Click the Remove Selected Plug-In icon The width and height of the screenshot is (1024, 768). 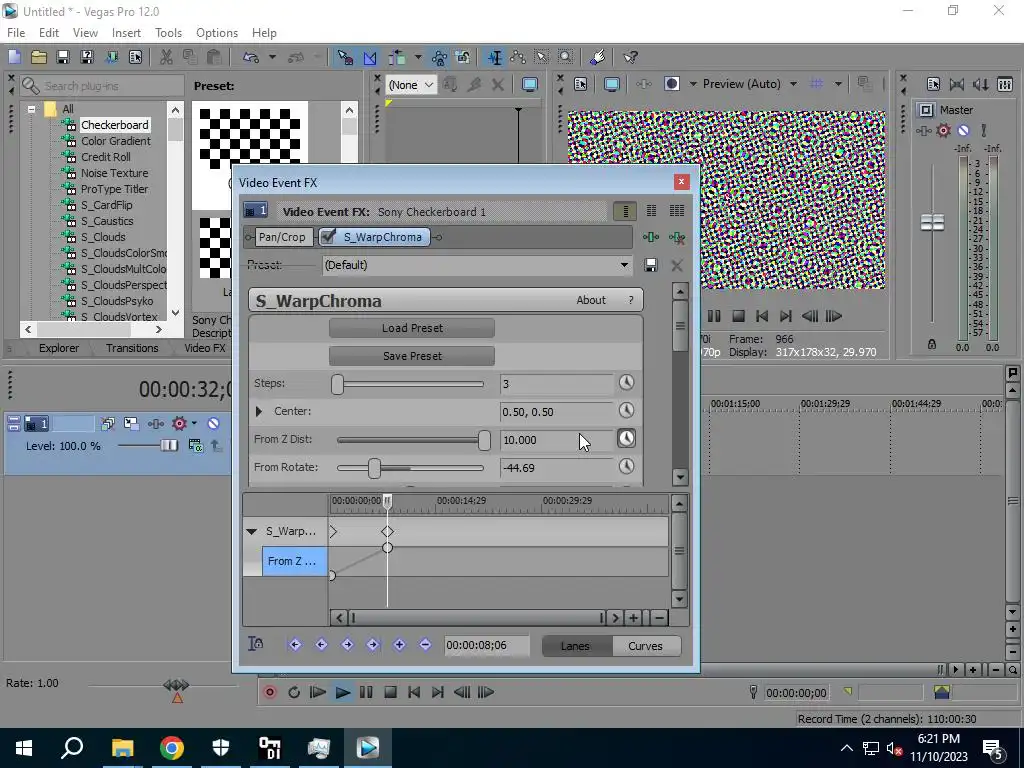point(677,237)
